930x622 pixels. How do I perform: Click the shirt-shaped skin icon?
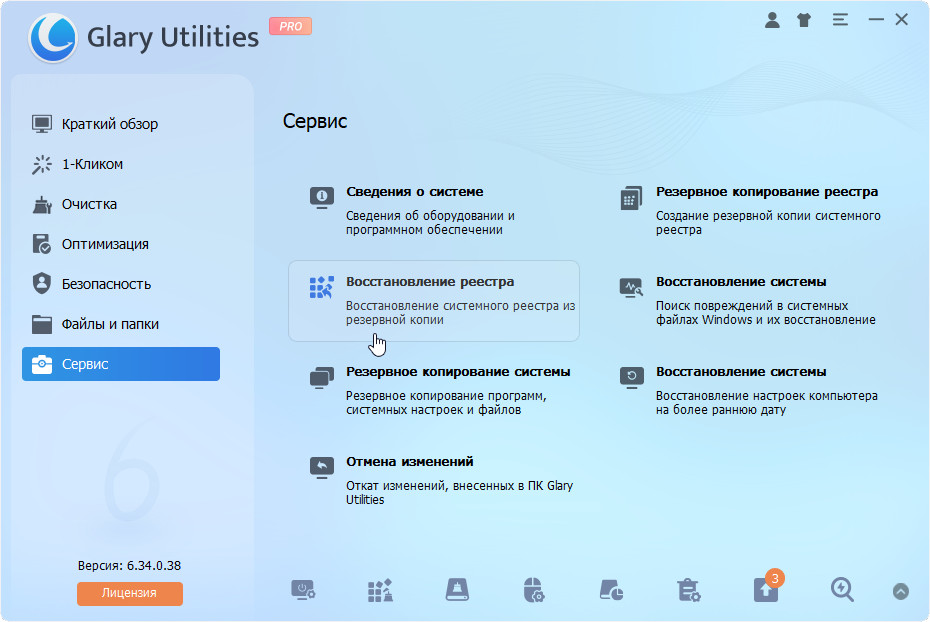[x=805, y=19]
